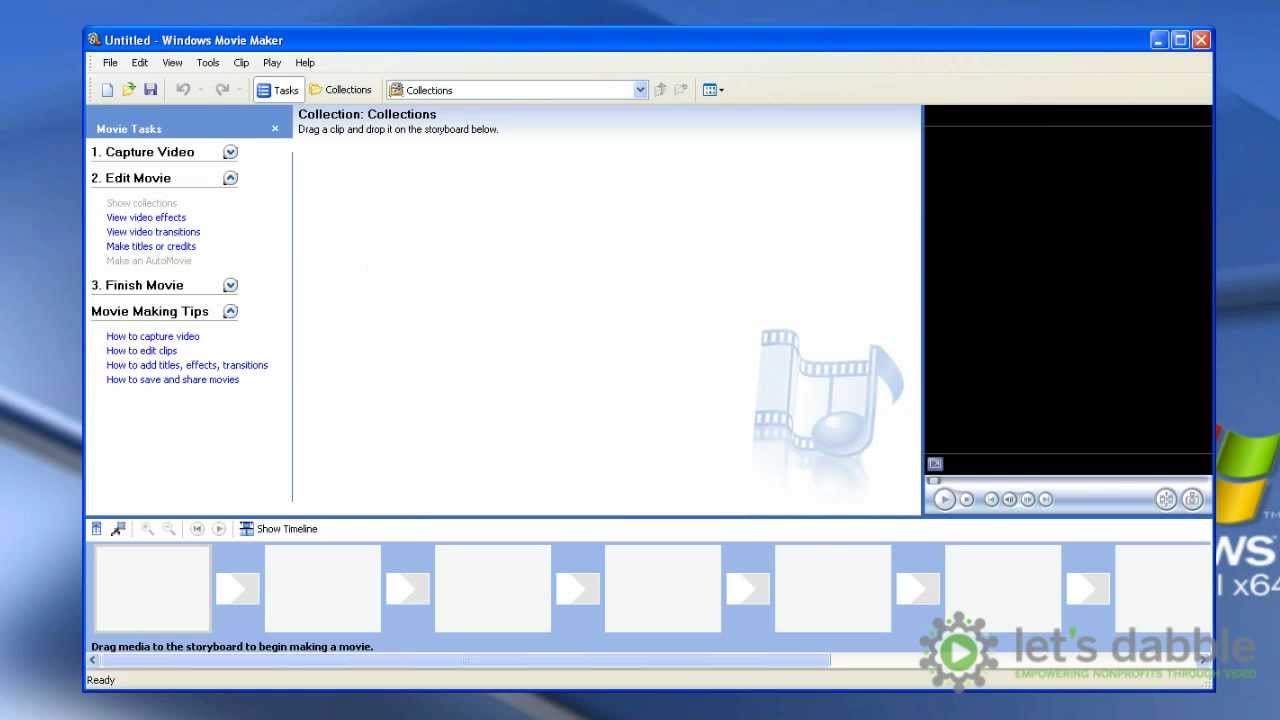Stop the preview monitor playback
Viewport: 1280px width, 720px height.
click(x=966, y=499)
